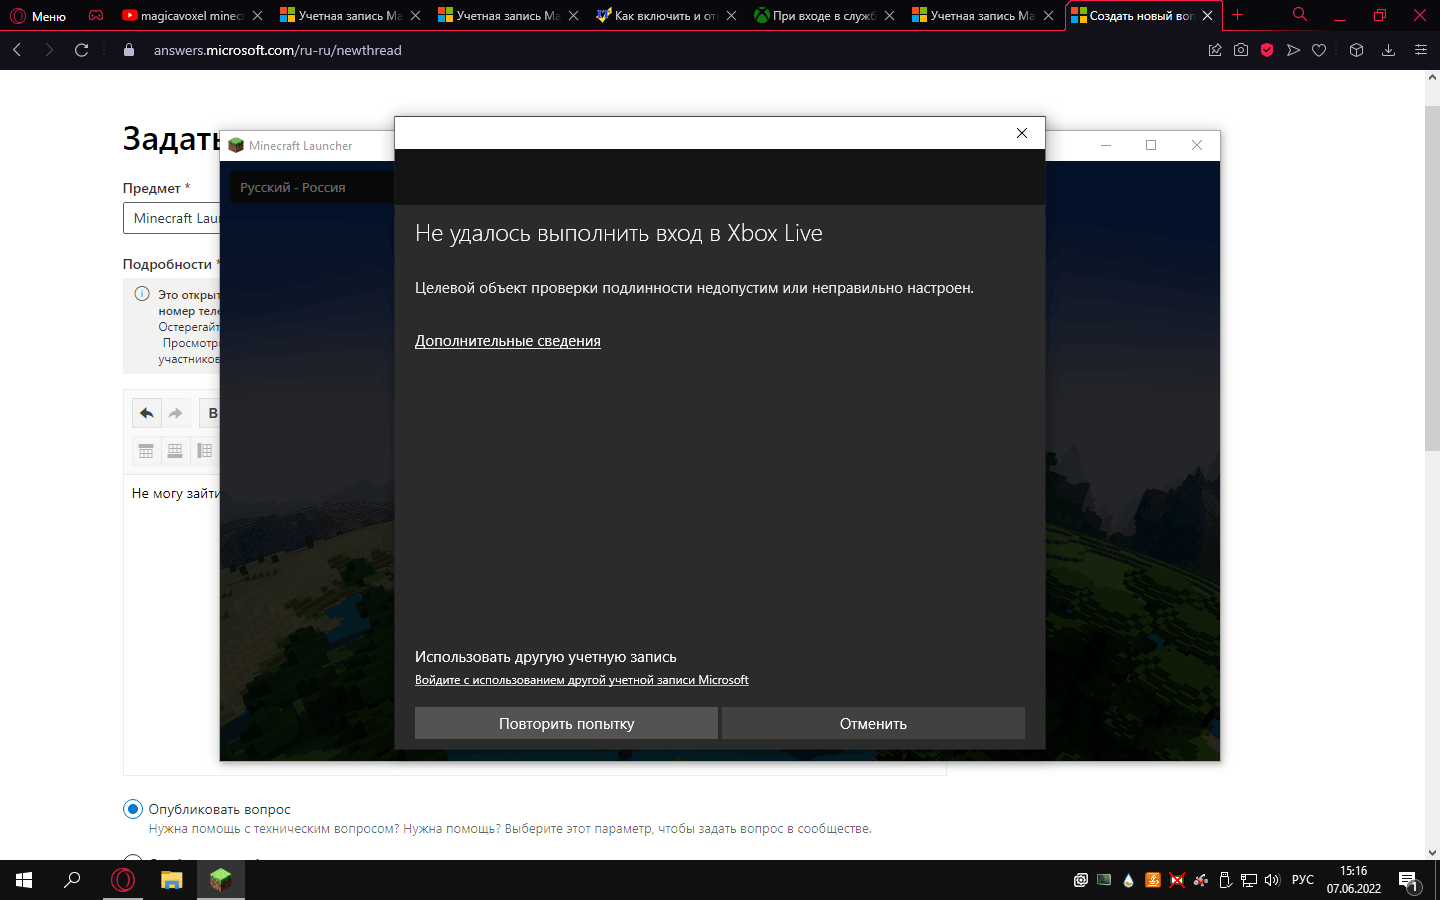Click the table first-column icon in editor
Screen dimensions: 1440x900
[204, 451]
